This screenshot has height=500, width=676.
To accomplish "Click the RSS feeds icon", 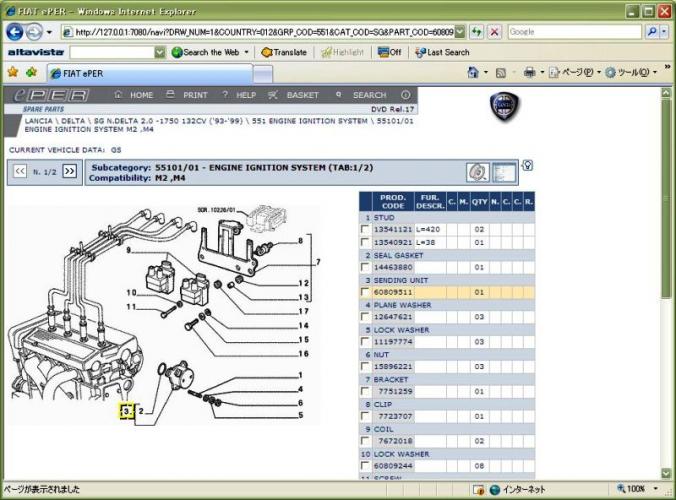I will (501, 73).
